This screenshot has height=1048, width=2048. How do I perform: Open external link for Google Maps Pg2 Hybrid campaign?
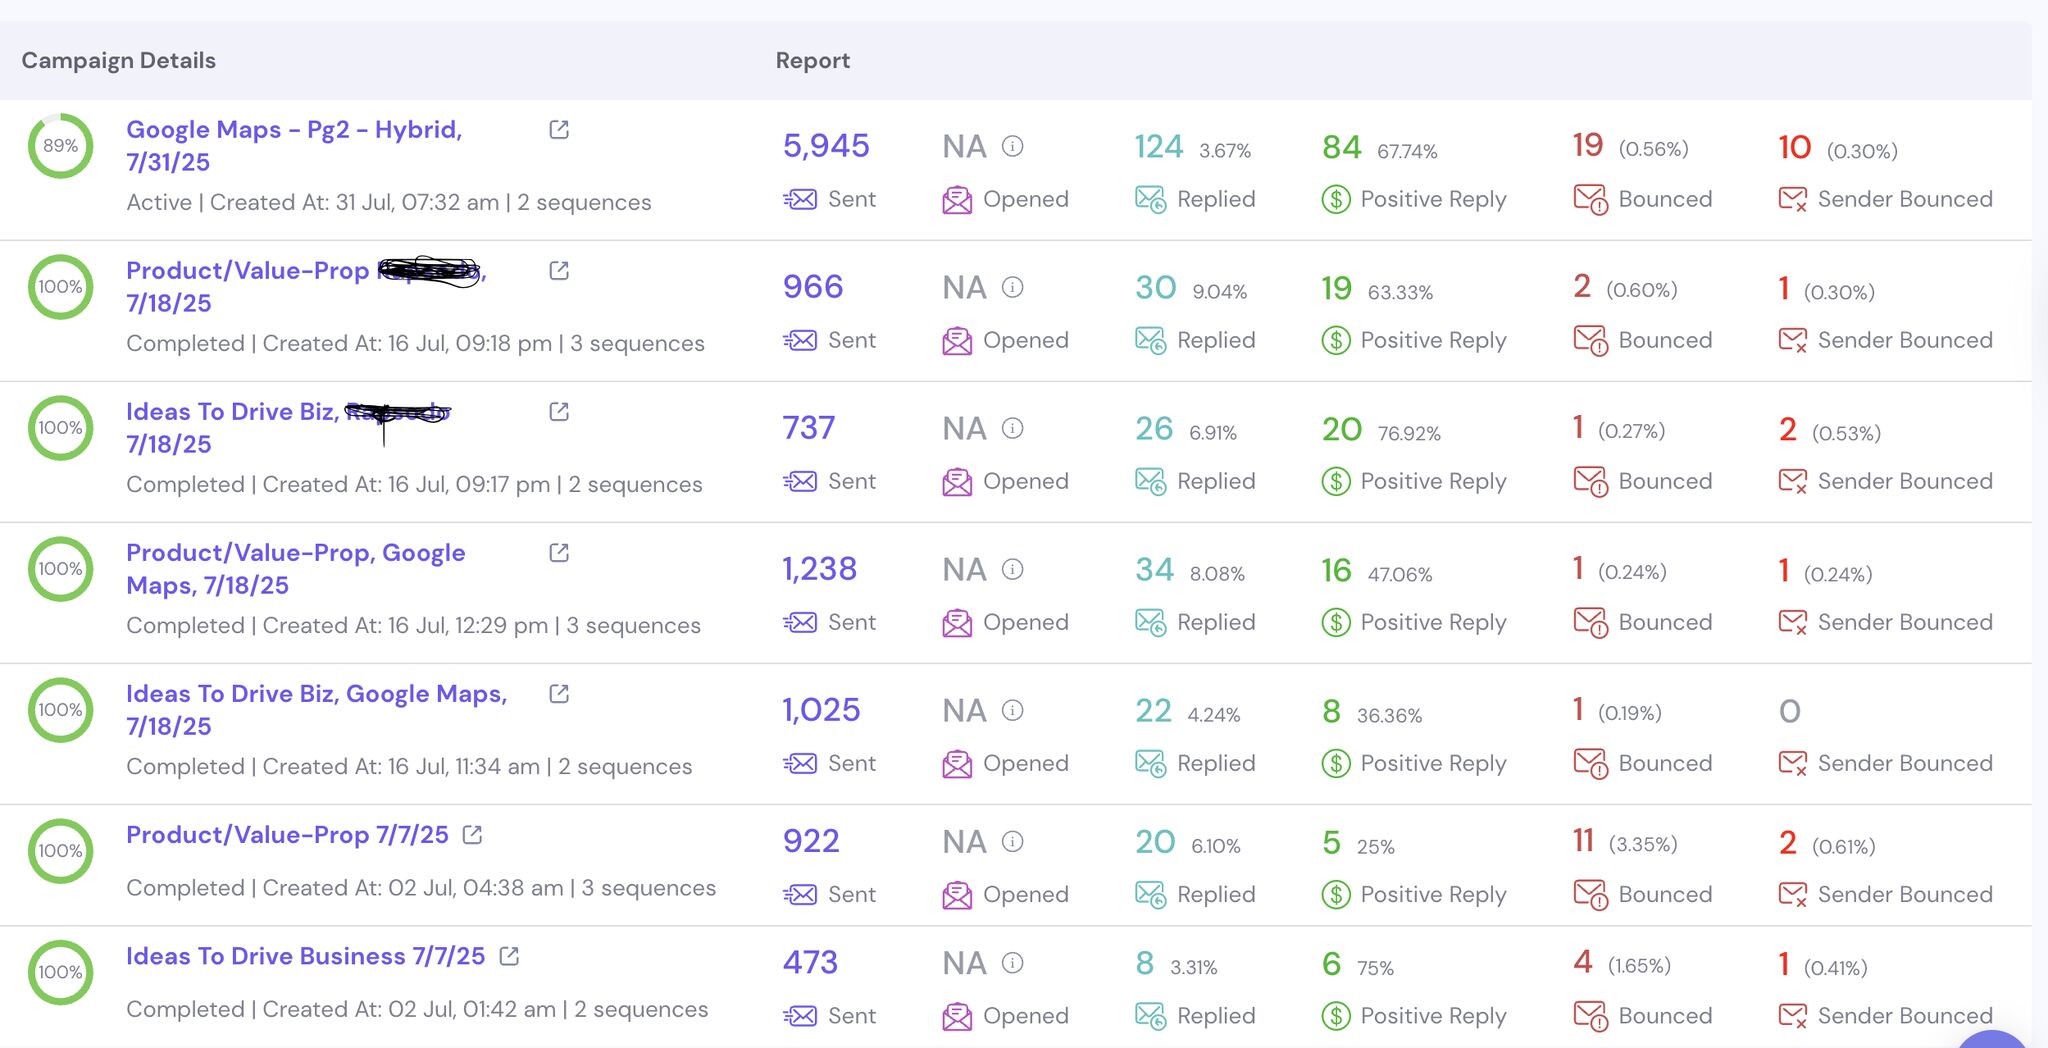pyautogui.click(x=559, y=130)
